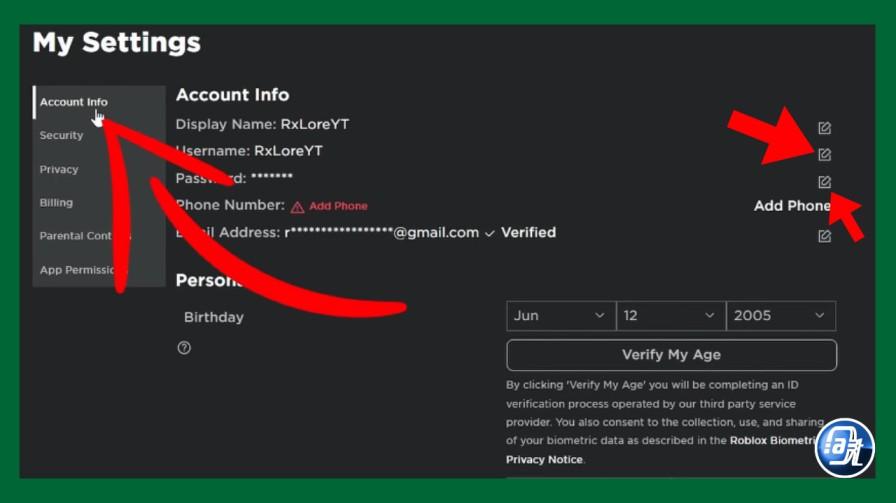Open the Billing settings tab
The width and height of the screenshot is (896, 503).
coord(99,202)
